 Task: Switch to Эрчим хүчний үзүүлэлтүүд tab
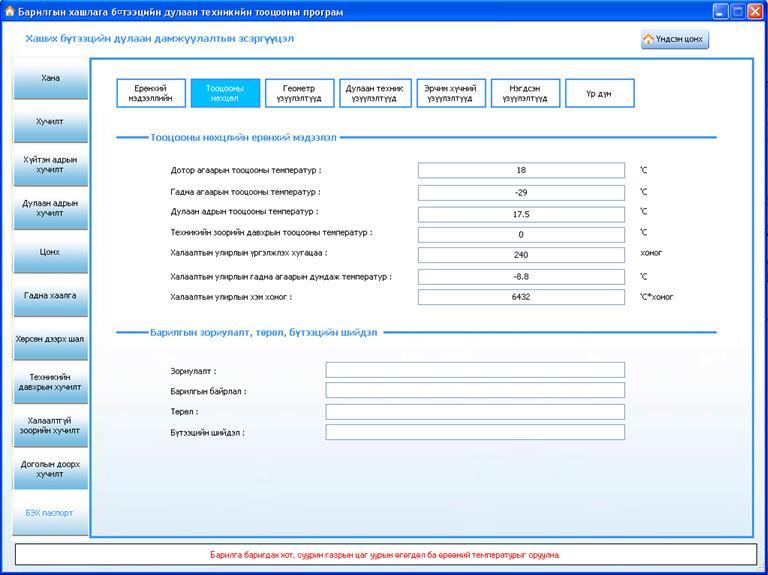(451, 93)
